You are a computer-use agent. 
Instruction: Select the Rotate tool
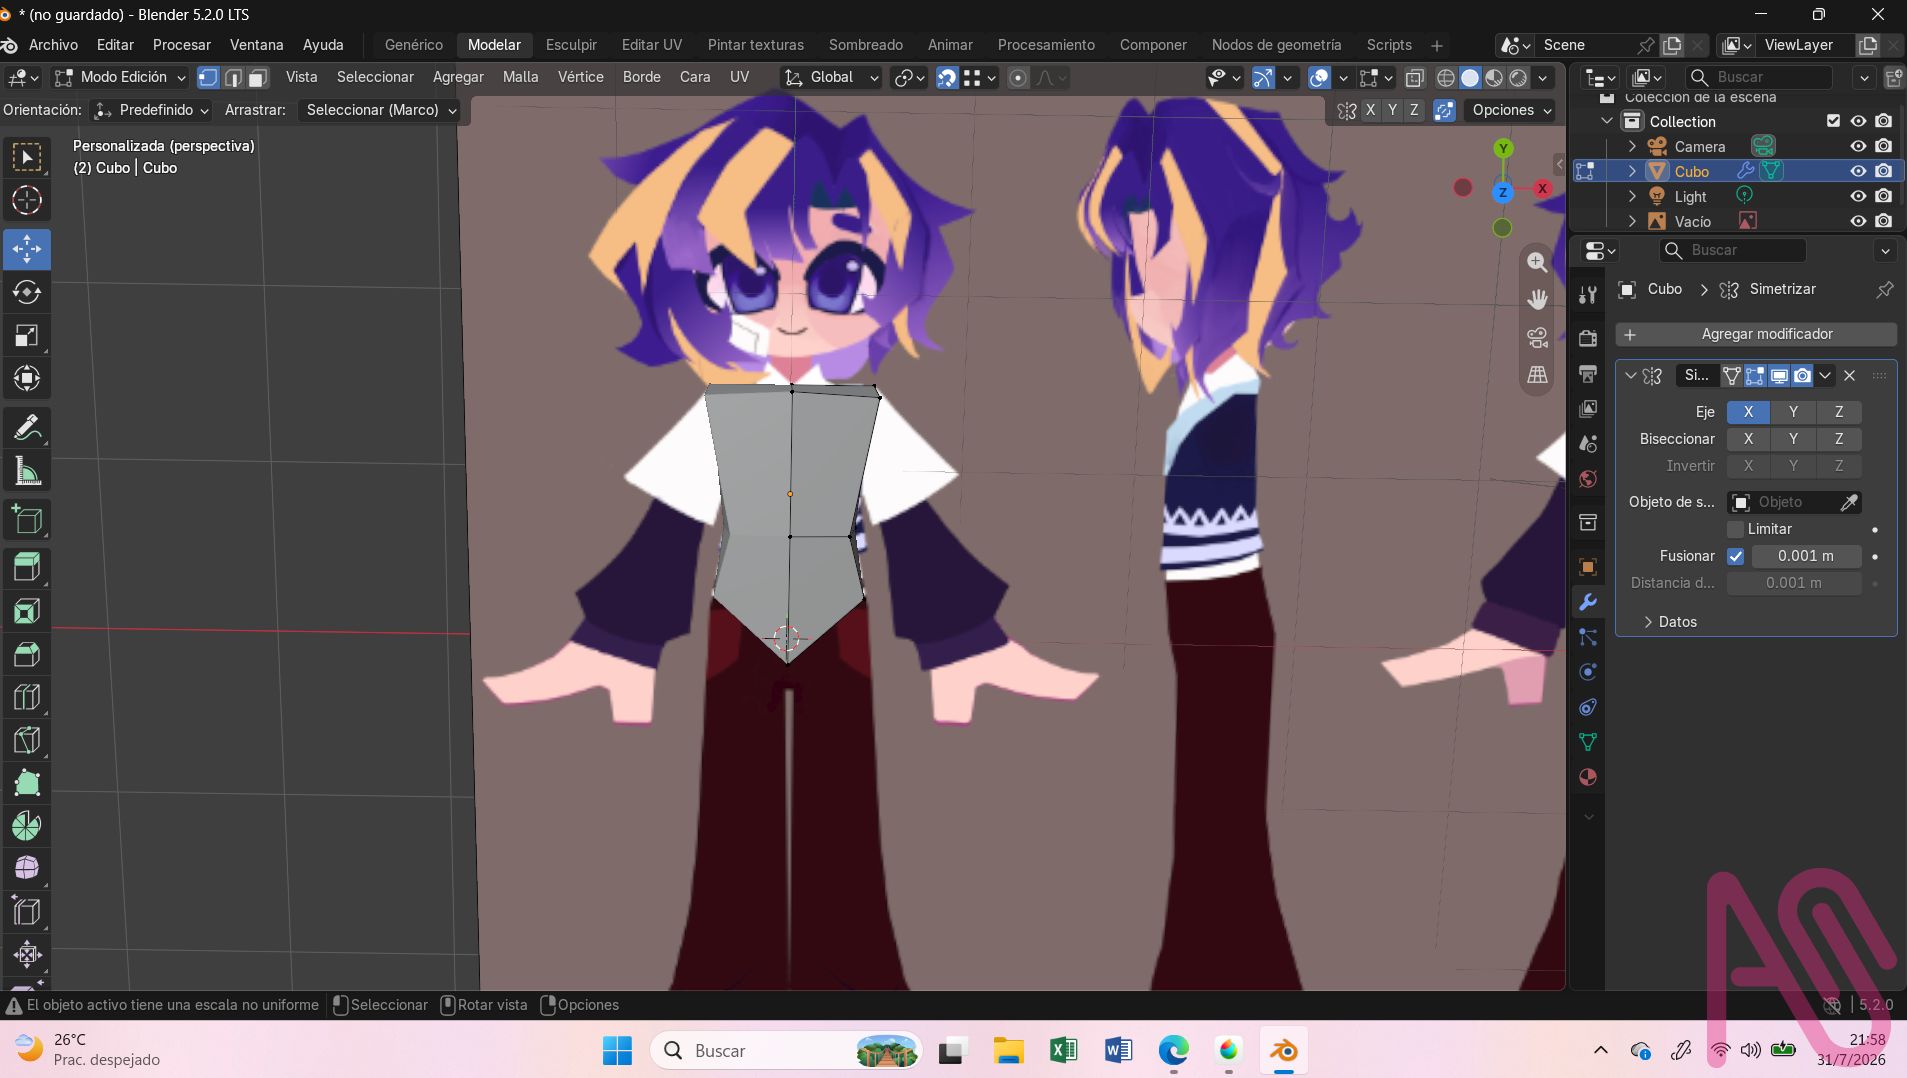click(27, 292)
